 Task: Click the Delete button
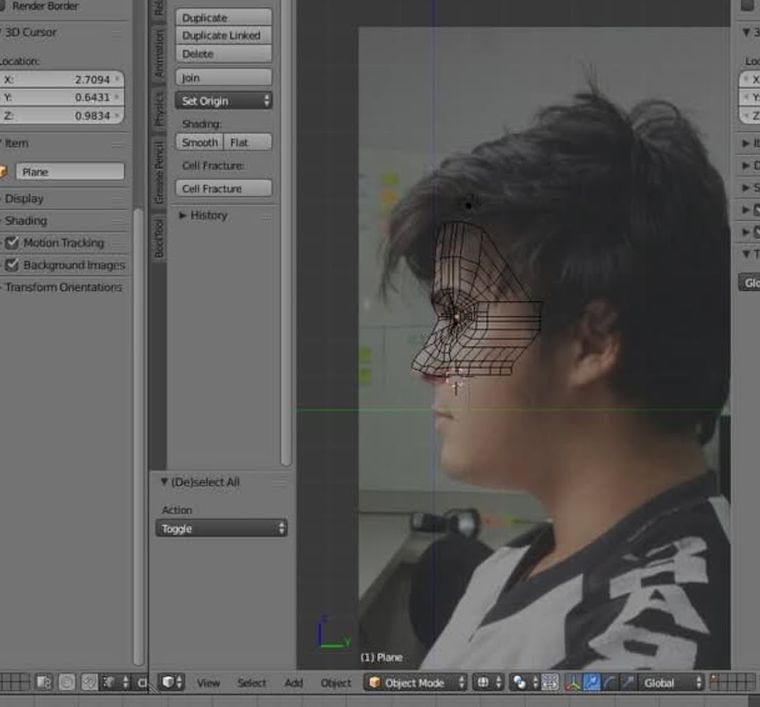click(x=224, y=53)
